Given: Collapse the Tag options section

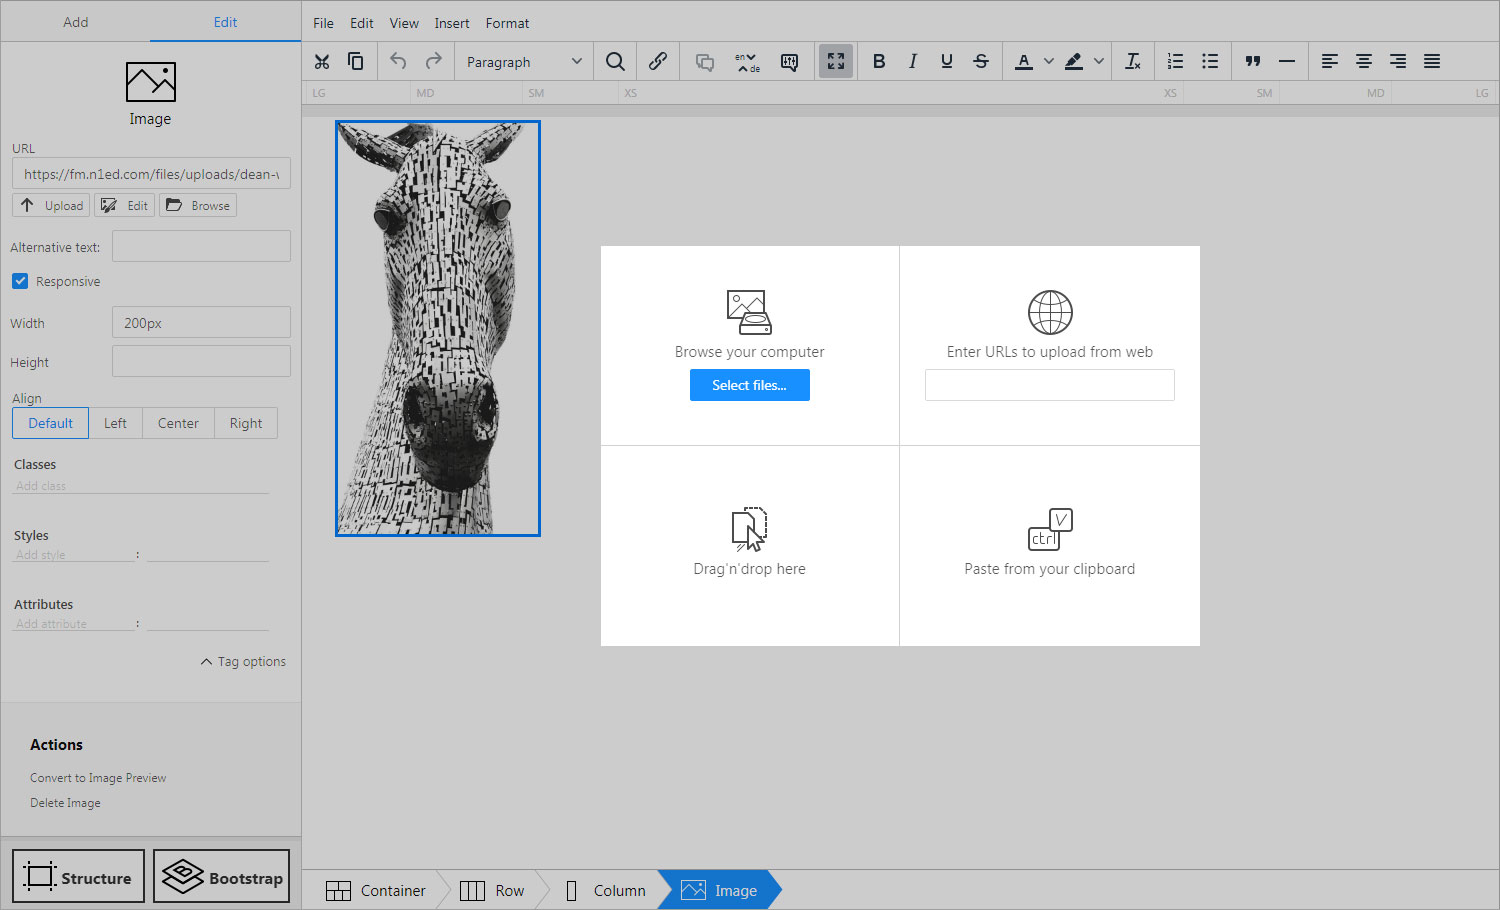Looking at the screenshot, I should 243,662.
